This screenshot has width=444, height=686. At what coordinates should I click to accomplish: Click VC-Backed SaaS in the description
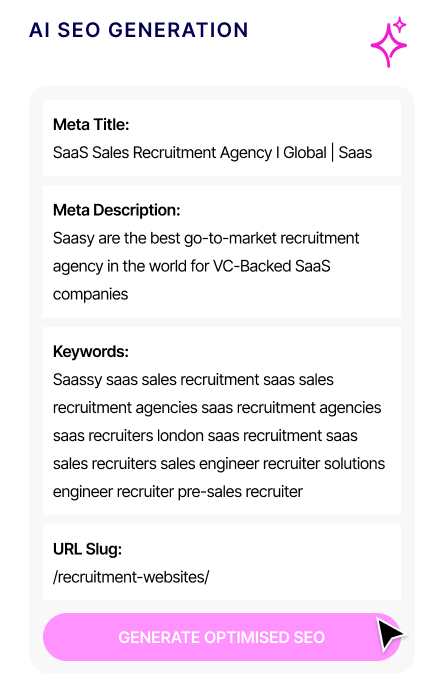[x=272, y=266]
